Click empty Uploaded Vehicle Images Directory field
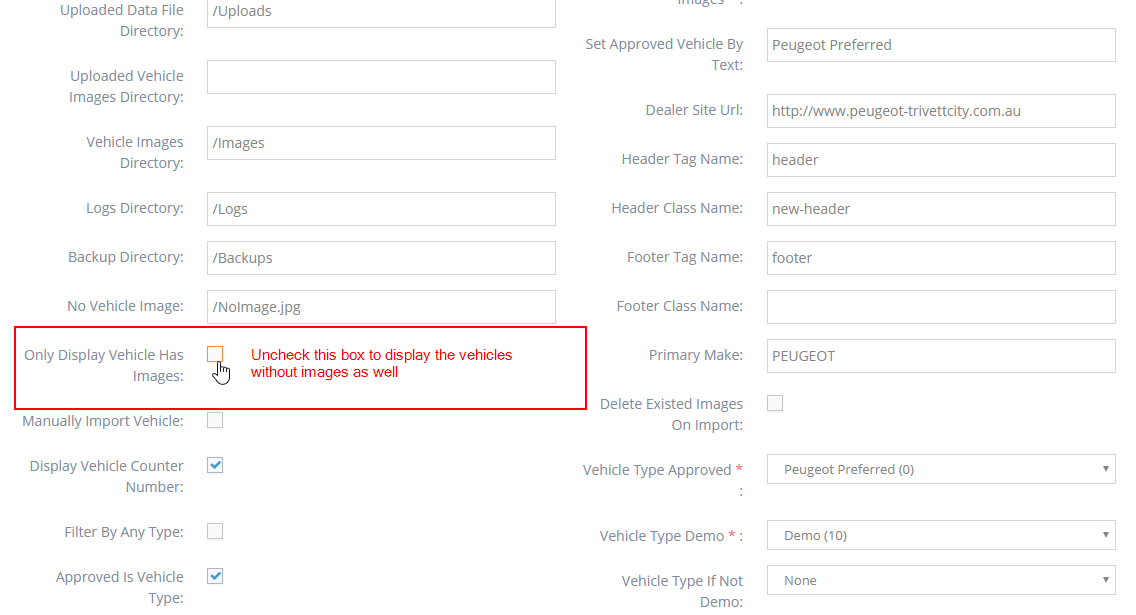 (x=381, y=77)
